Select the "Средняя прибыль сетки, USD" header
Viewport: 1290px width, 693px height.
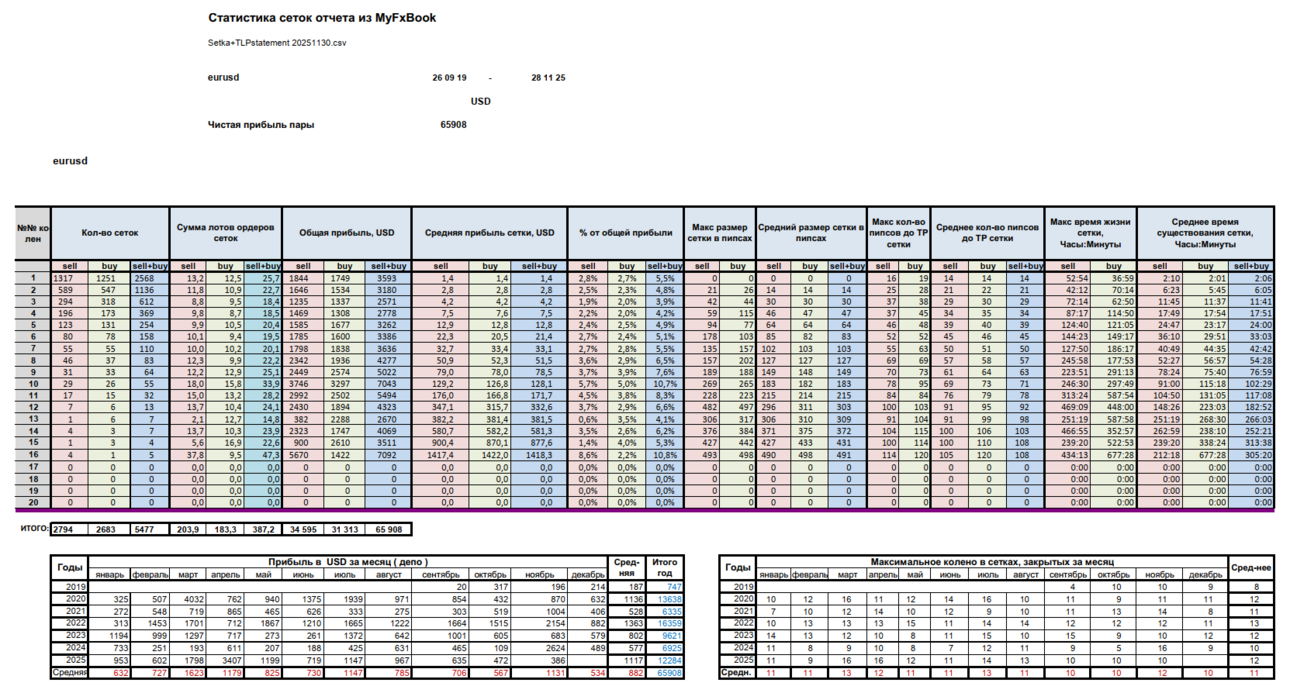click(x=488, y=233)
